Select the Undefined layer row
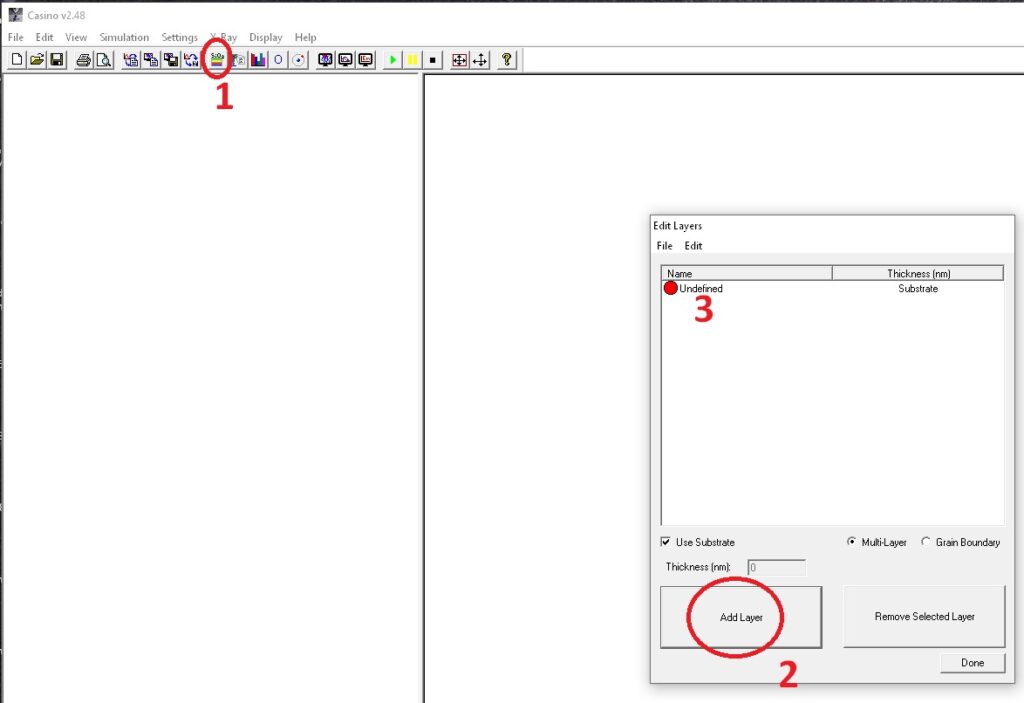Screen dimensions: 1024x703 pos(833,288)
